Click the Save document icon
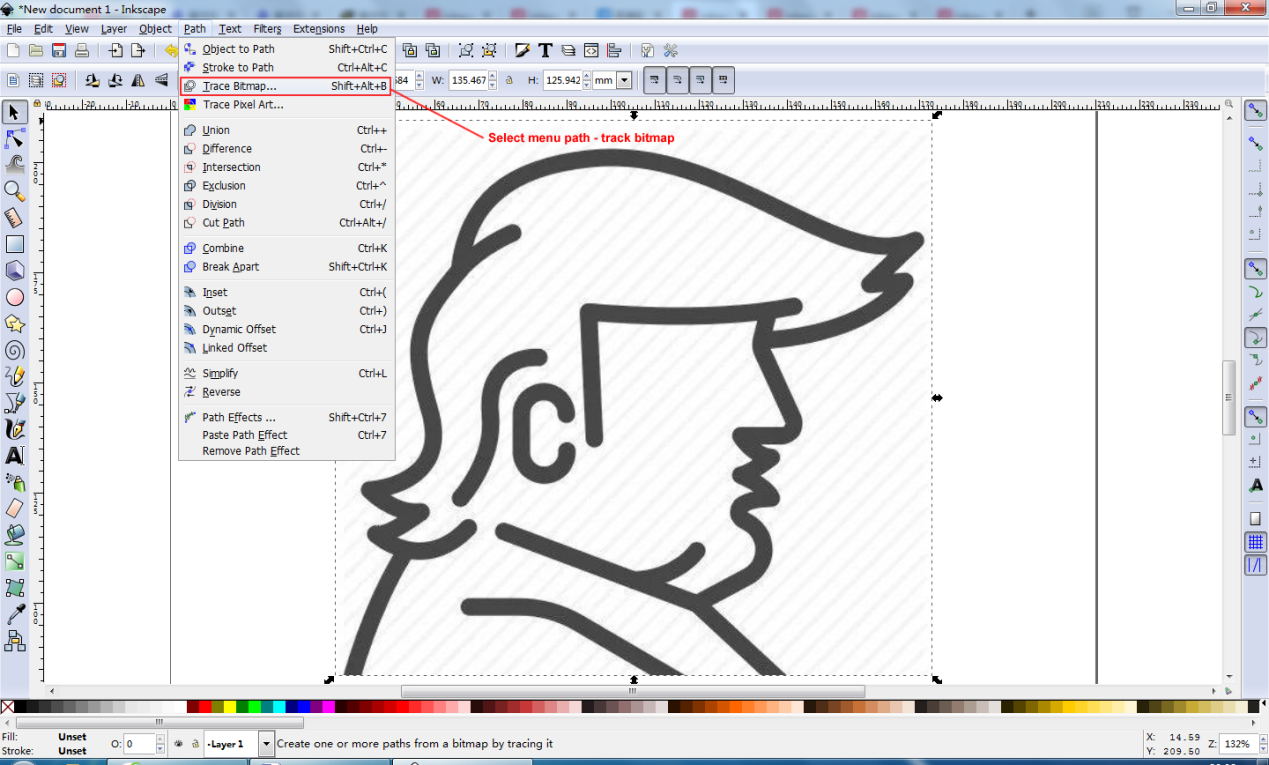Image resolution: width=1269 pixels, height=765 pixels. click(59, 50)
